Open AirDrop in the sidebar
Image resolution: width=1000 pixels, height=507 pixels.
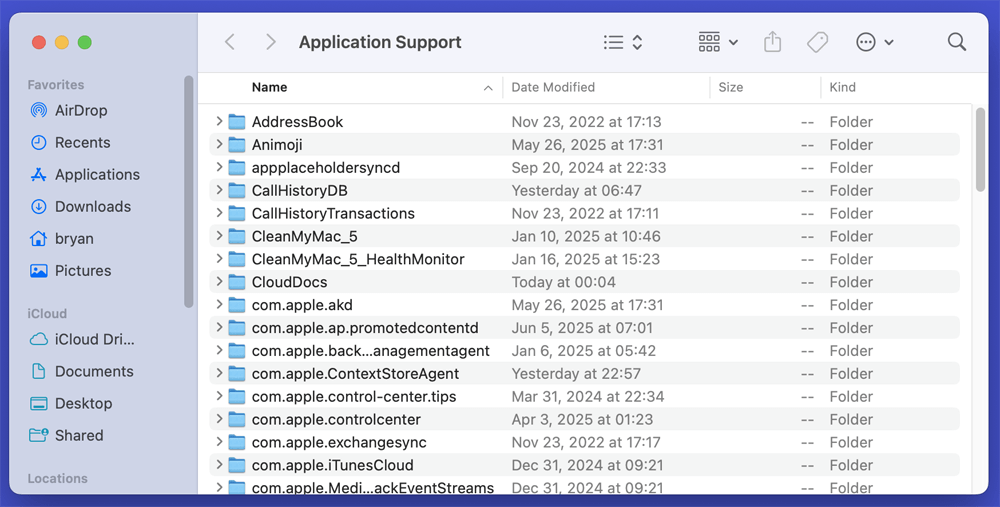coord(69,110)
